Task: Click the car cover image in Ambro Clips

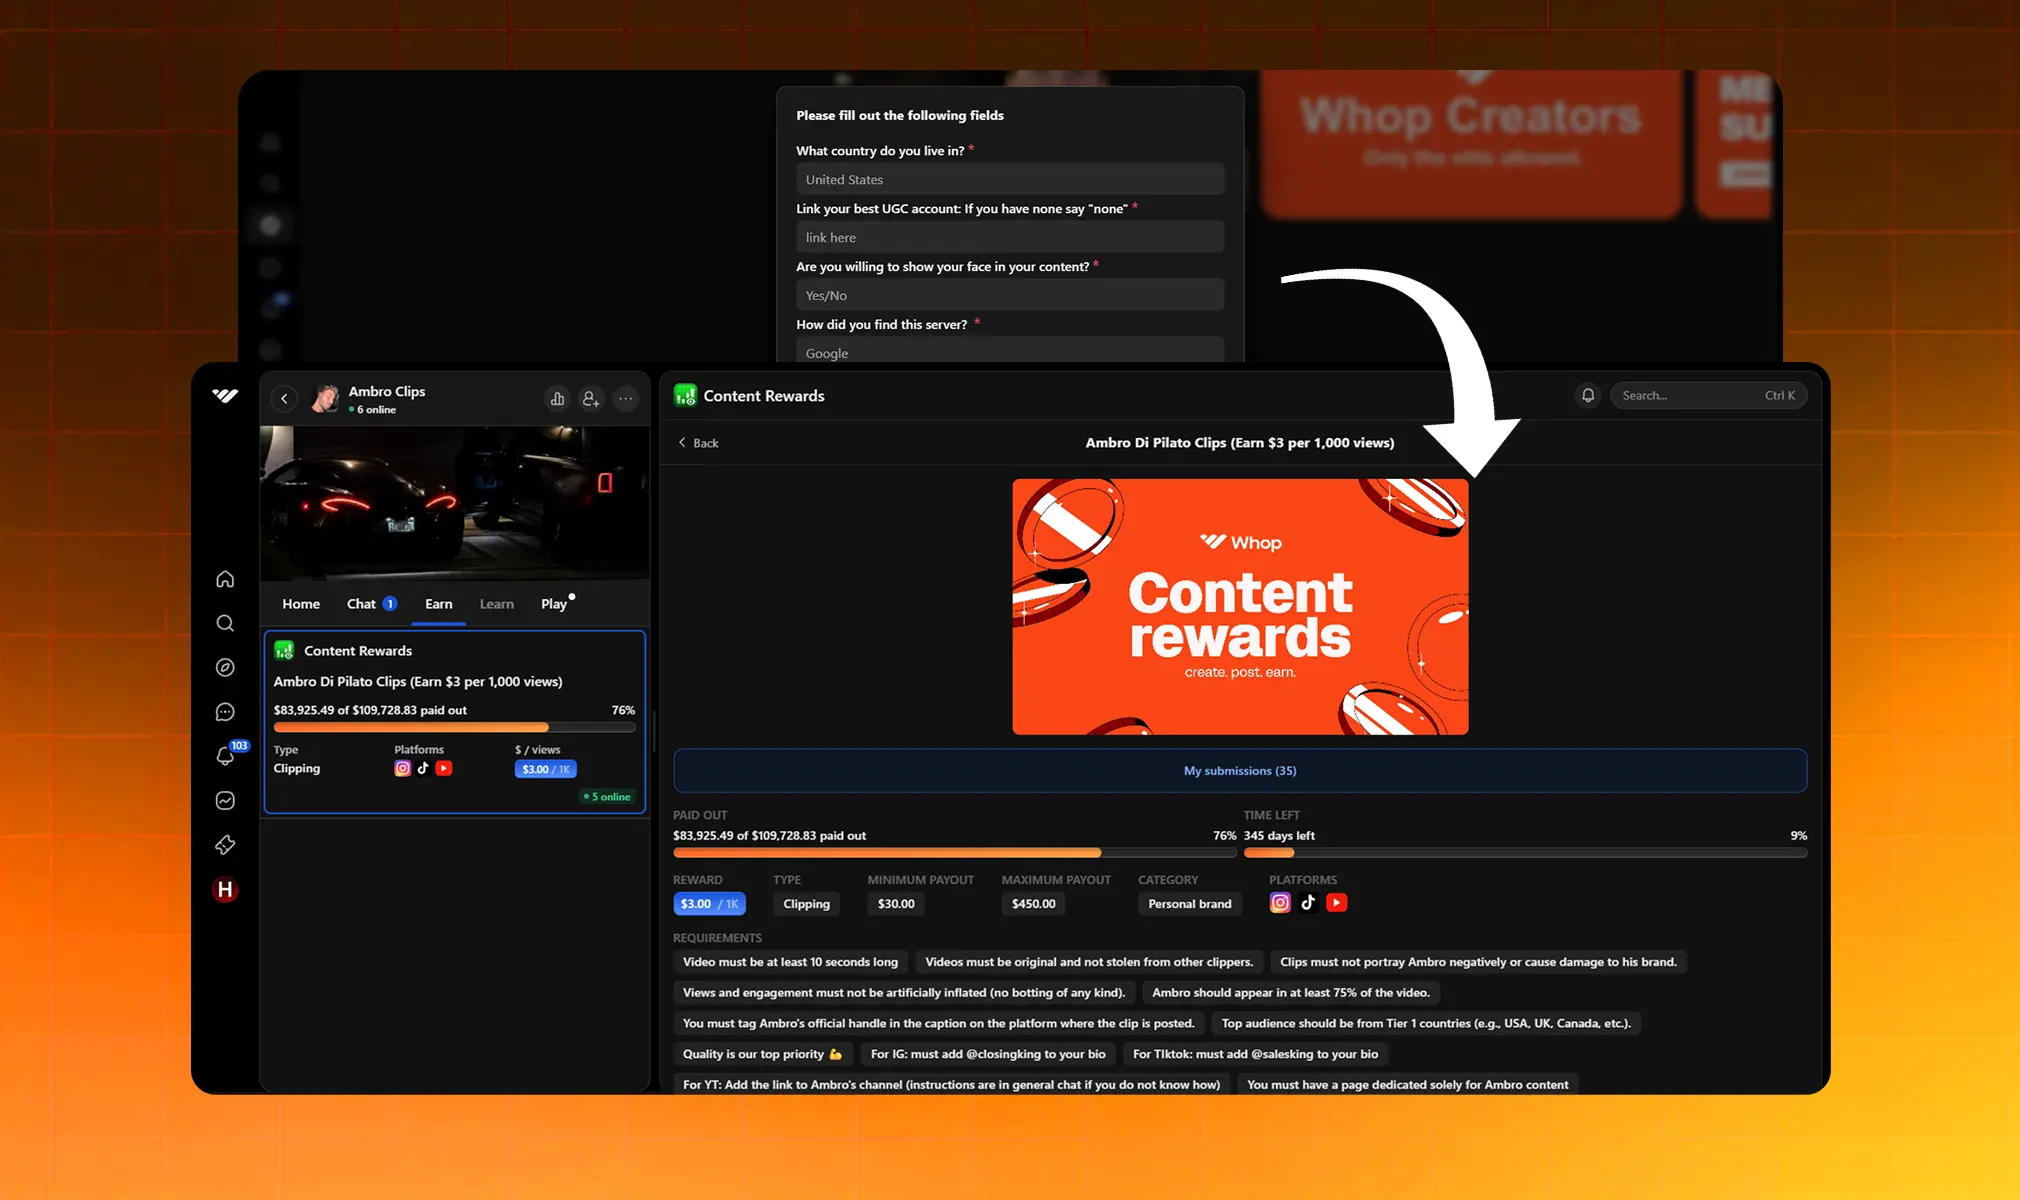Action: (x=455, y=503)
